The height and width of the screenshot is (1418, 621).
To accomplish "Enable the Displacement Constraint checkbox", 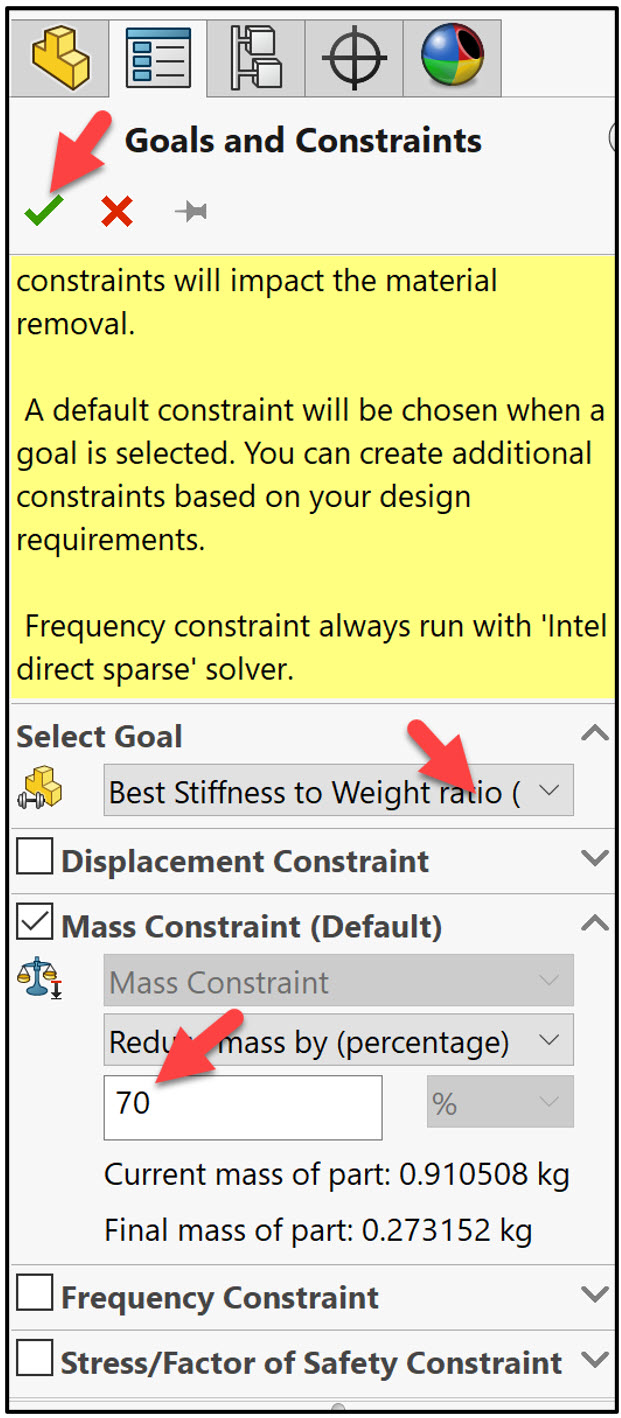I will (35, 860).
